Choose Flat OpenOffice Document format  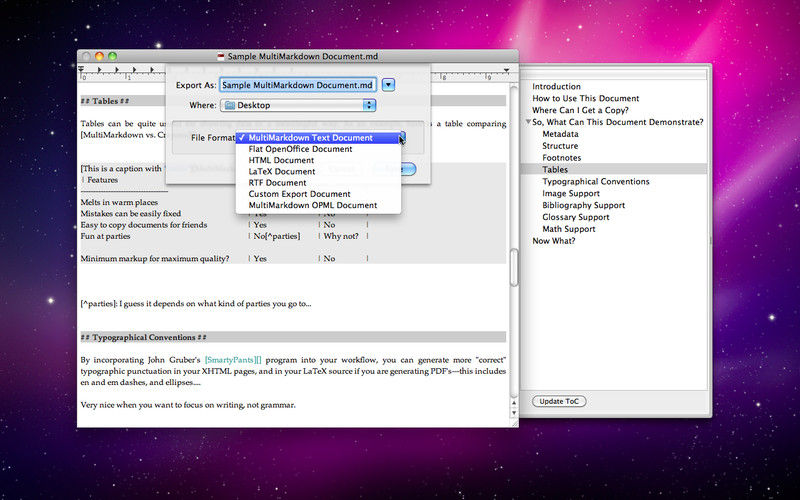318,149
